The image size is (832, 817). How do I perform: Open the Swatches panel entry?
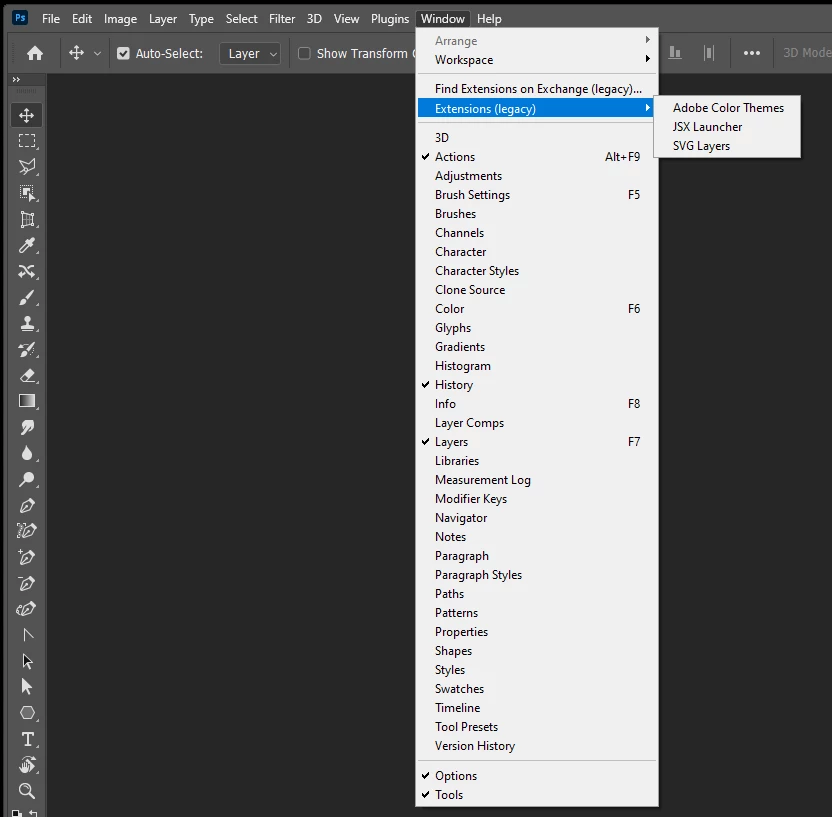(x=537, y=689)
